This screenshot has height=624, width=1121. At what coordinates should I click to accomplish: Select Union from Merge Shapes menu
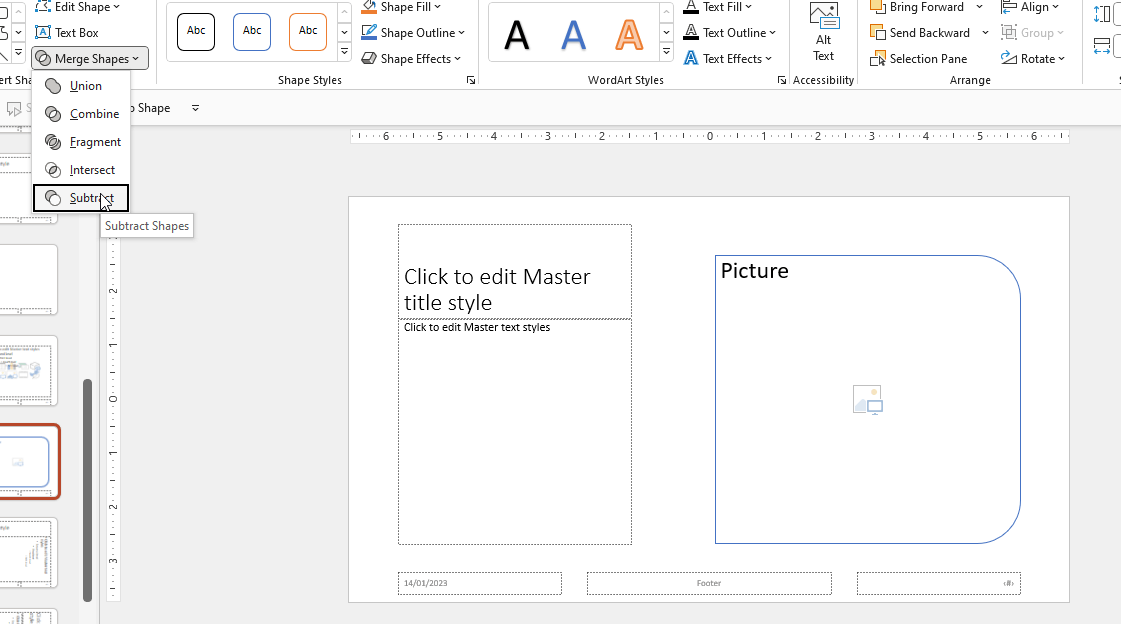tap(84, 86)
